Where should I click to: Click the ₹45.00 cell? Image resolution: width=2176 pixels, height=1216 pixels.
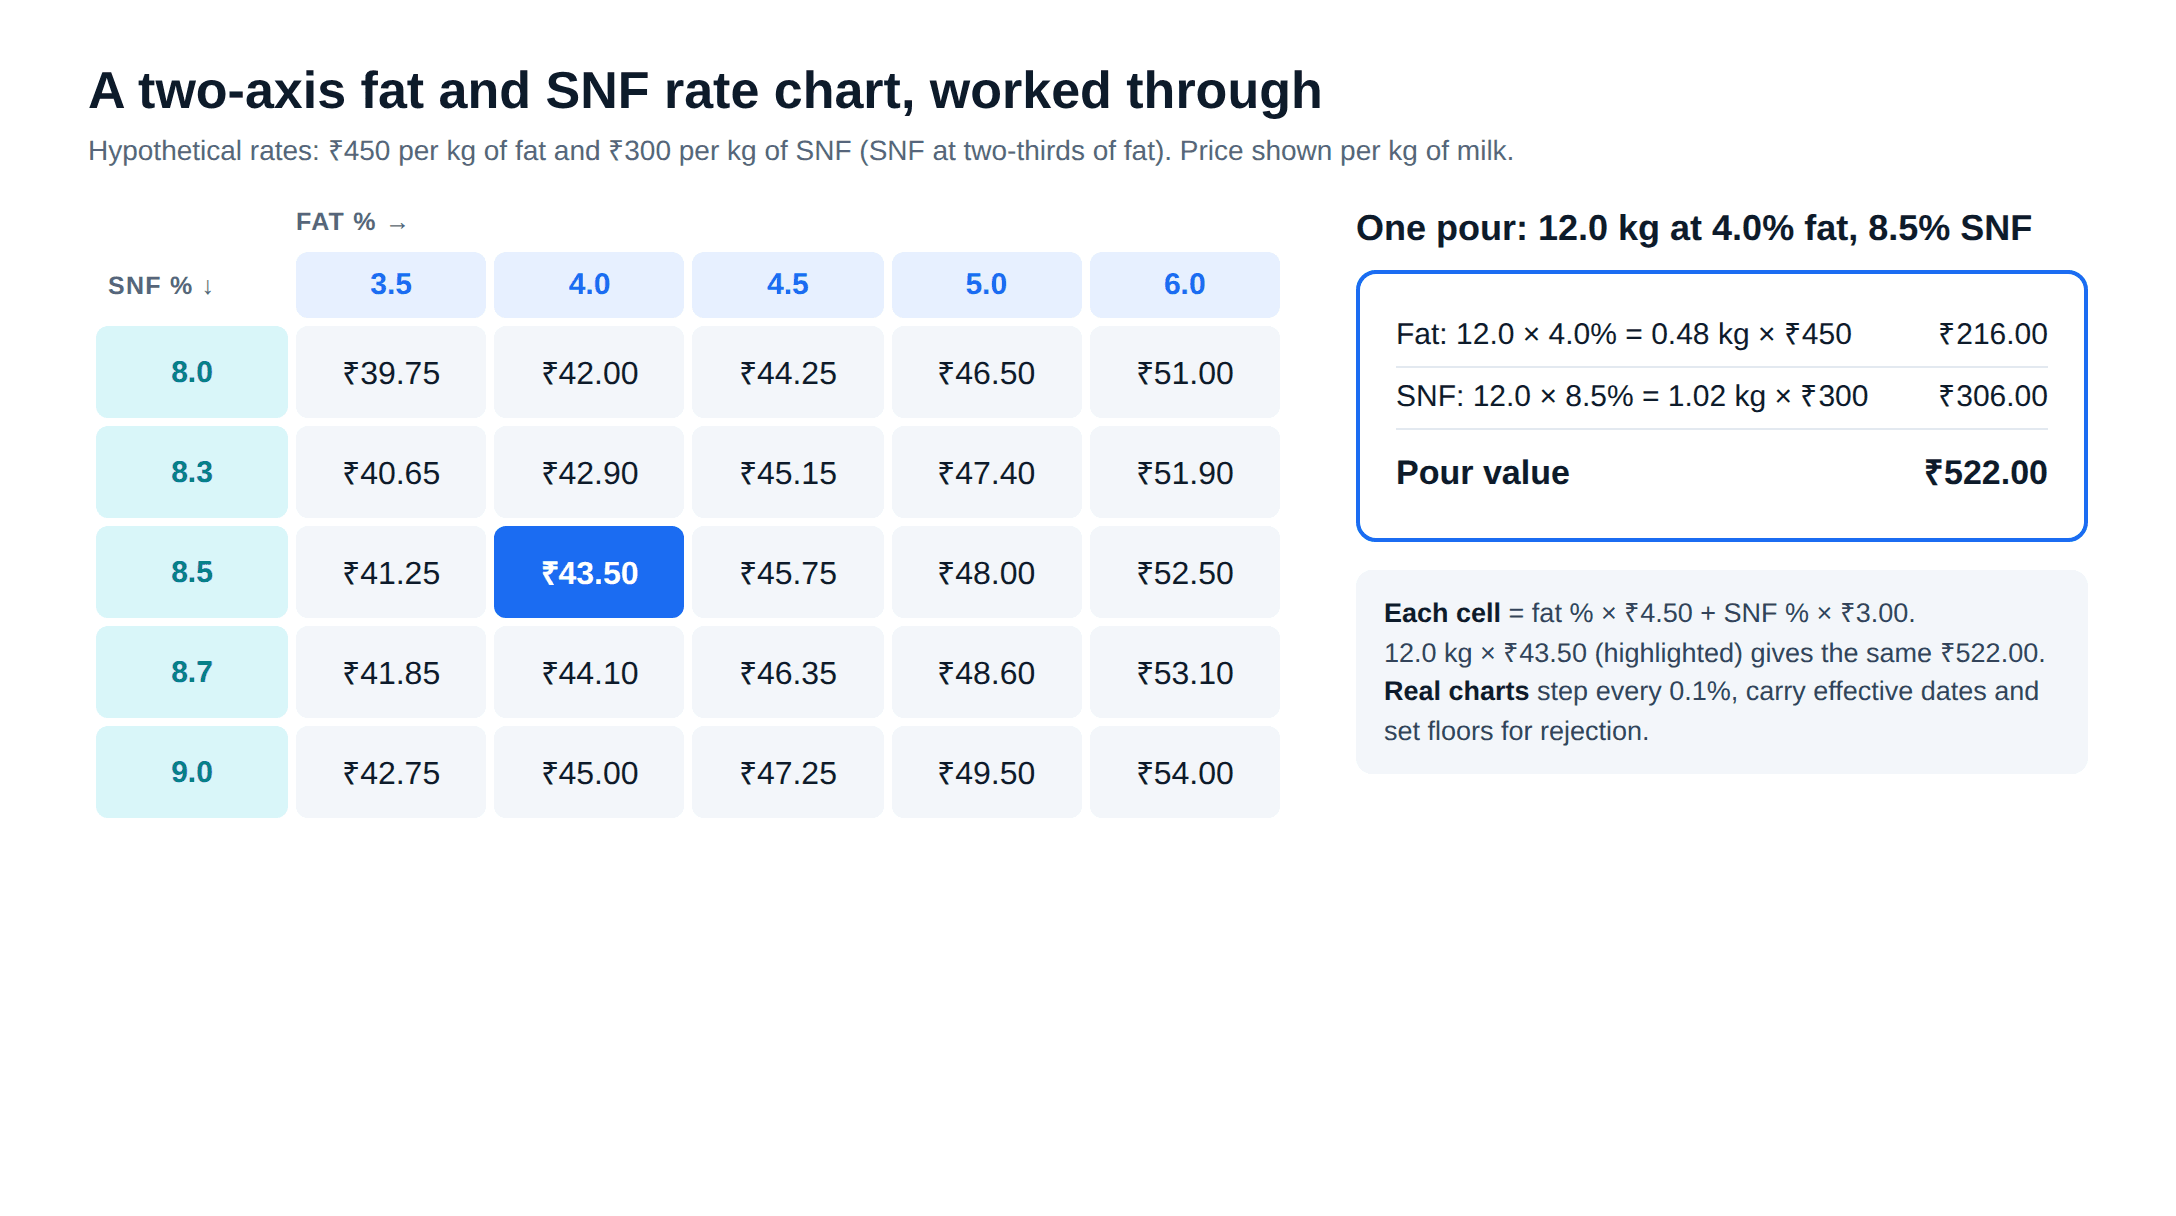[x=589, y=772]
